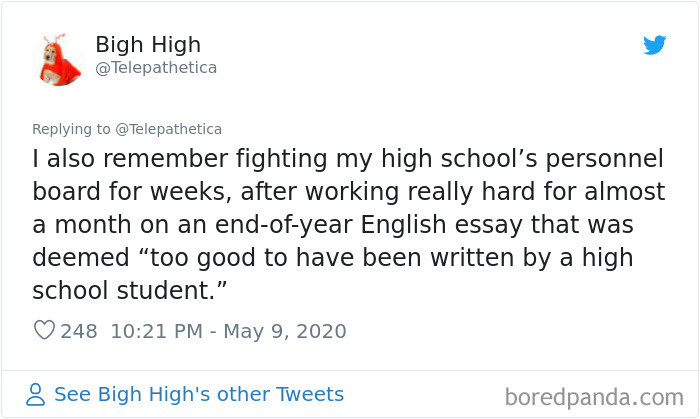Image resolution: width=700 pixels, height=419 pixels.
Task: Open the Bigh High display name
Action: [148, 45]
